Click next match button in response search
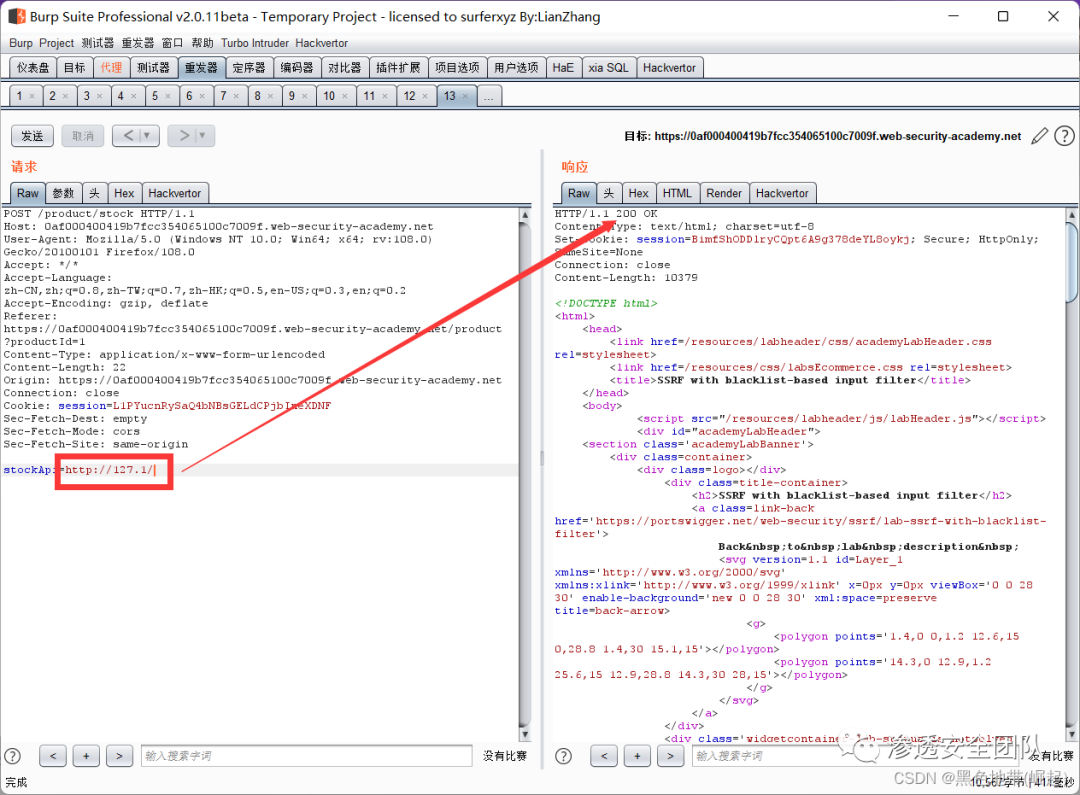This screenshot has height=795, width=1080. (x=670, y=756)
